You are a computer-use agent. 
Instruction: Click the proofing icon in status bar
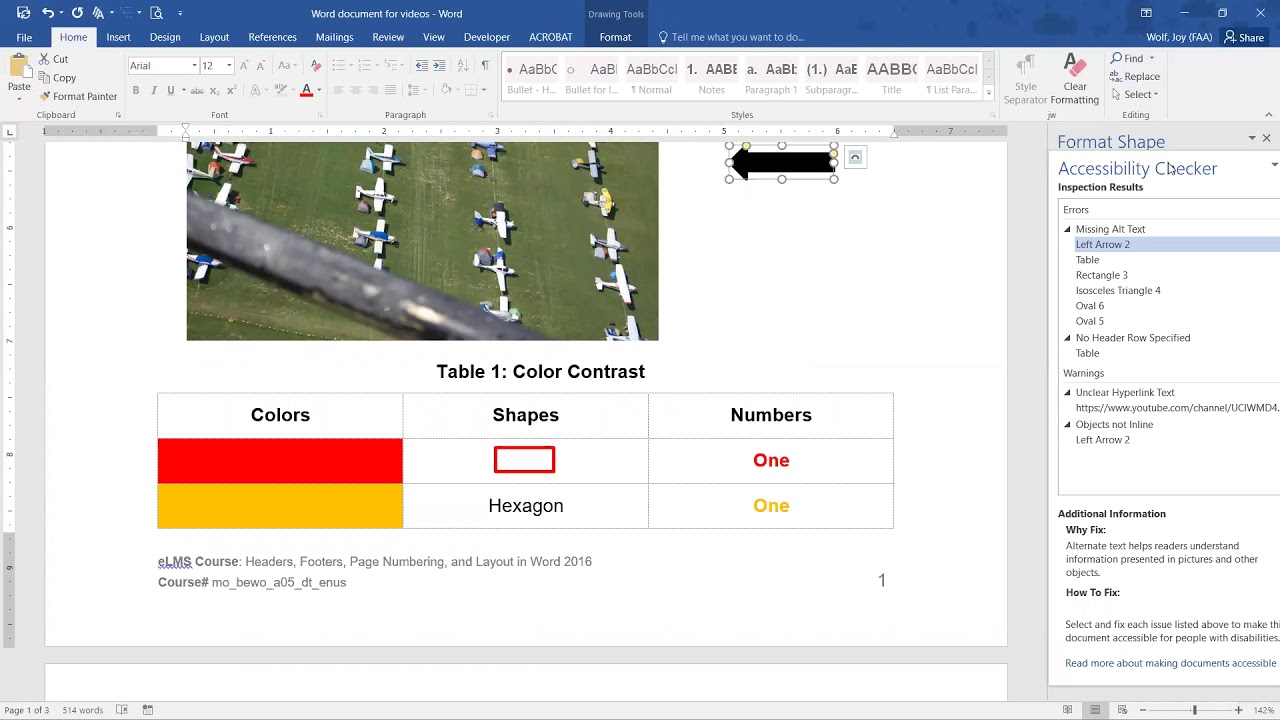click(x=122, y=710)
